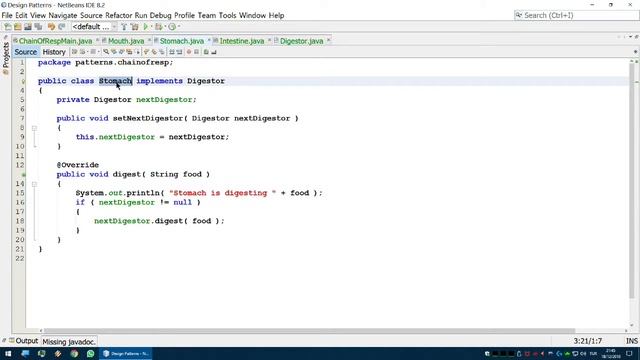This screenshot has height=360, width=640.
Task: Open the Source menu
Action: (x=91, y=16)
